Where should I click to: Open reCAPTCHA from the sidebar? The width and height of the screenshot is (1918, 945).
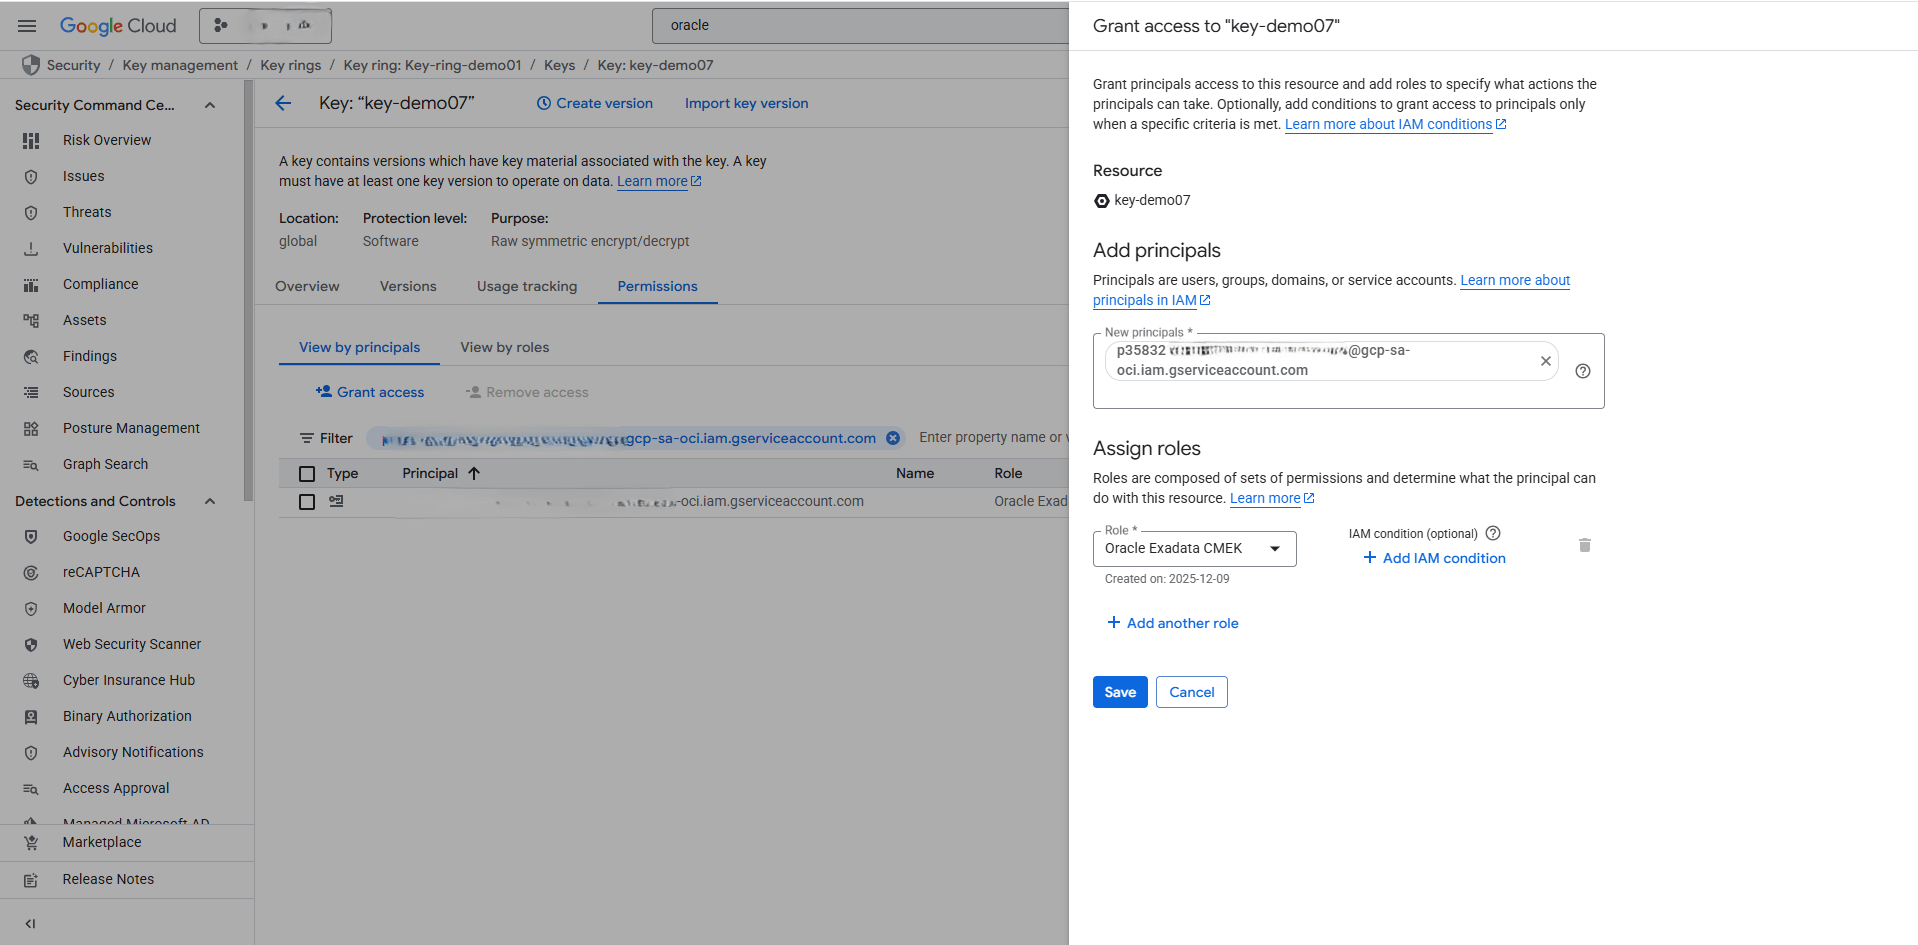tap(99, 572)
